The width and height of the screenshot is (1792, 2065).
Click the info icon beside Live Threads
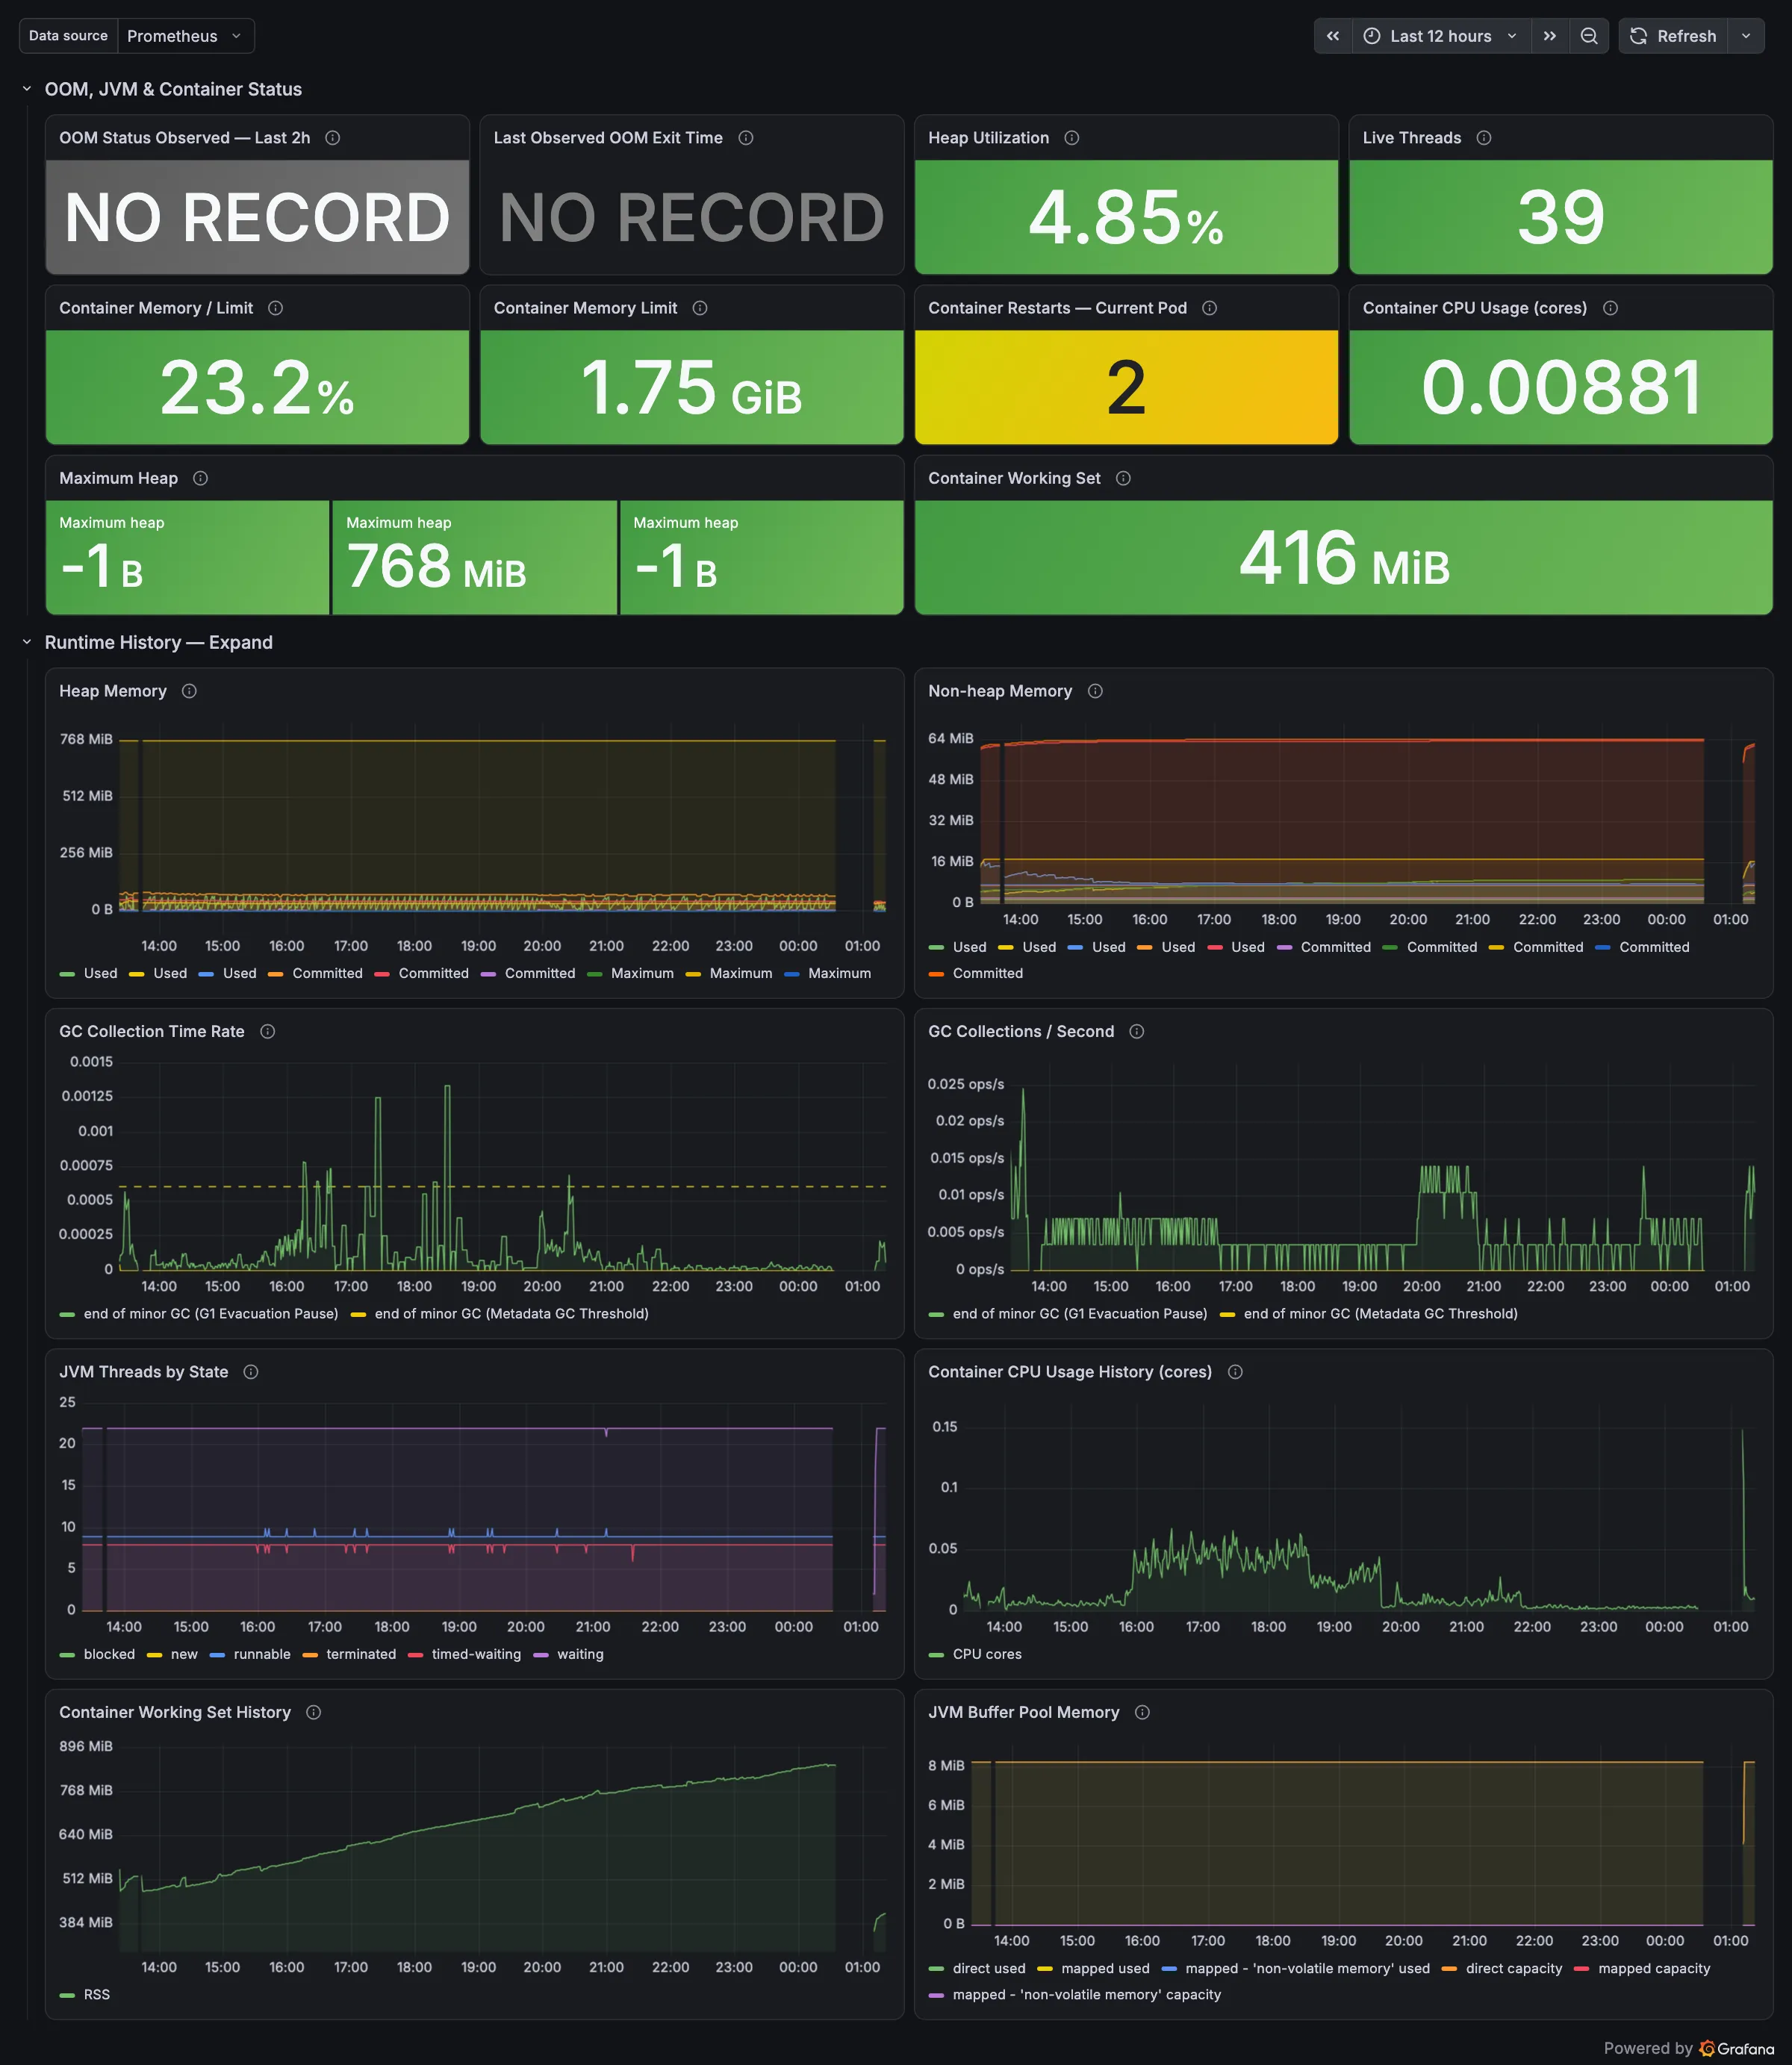(1484, 138)
